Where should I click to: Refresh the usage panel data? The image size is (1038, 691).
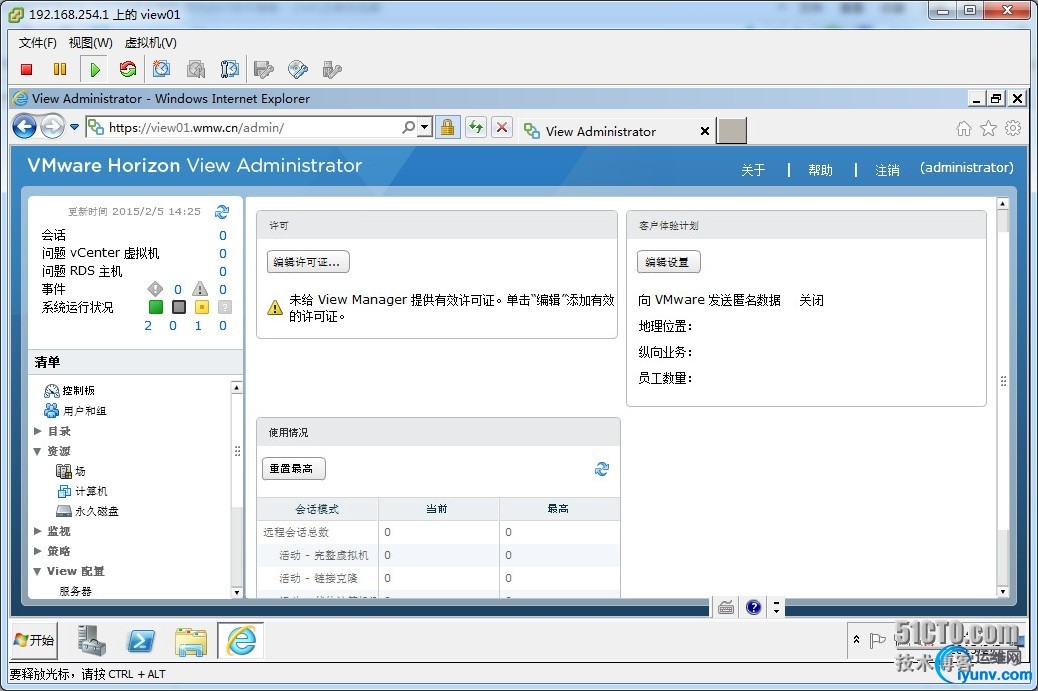tap(601, 469)
